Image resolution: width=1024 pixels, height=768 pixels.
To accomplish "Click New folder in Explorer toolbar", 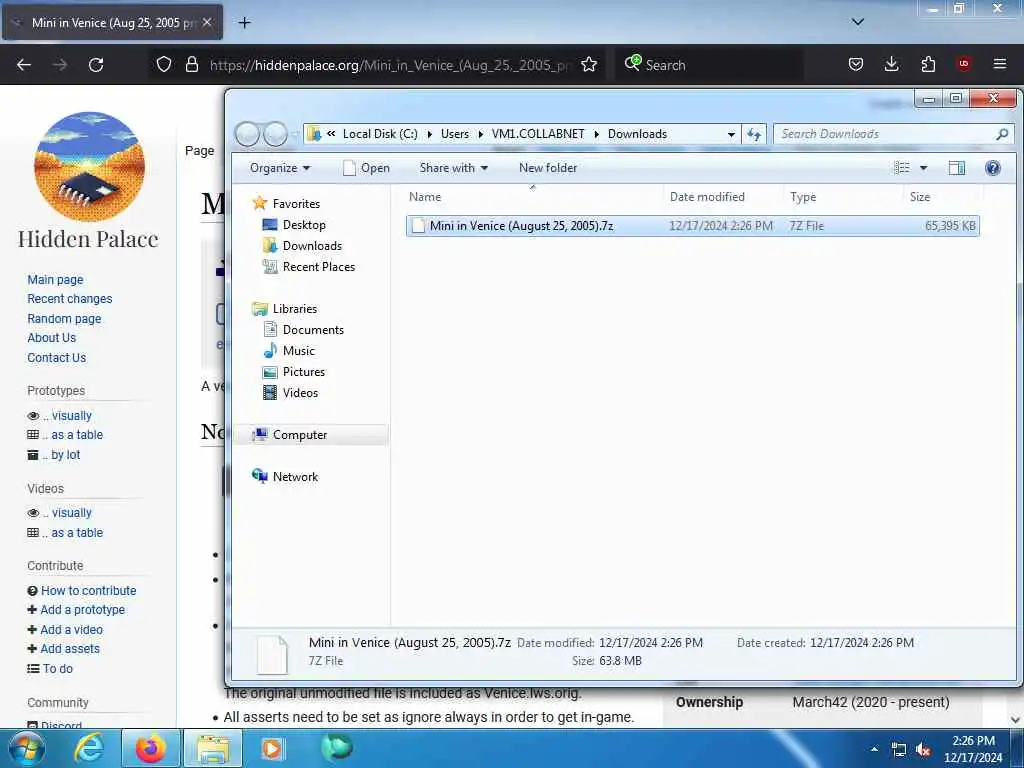I will 548,168.
